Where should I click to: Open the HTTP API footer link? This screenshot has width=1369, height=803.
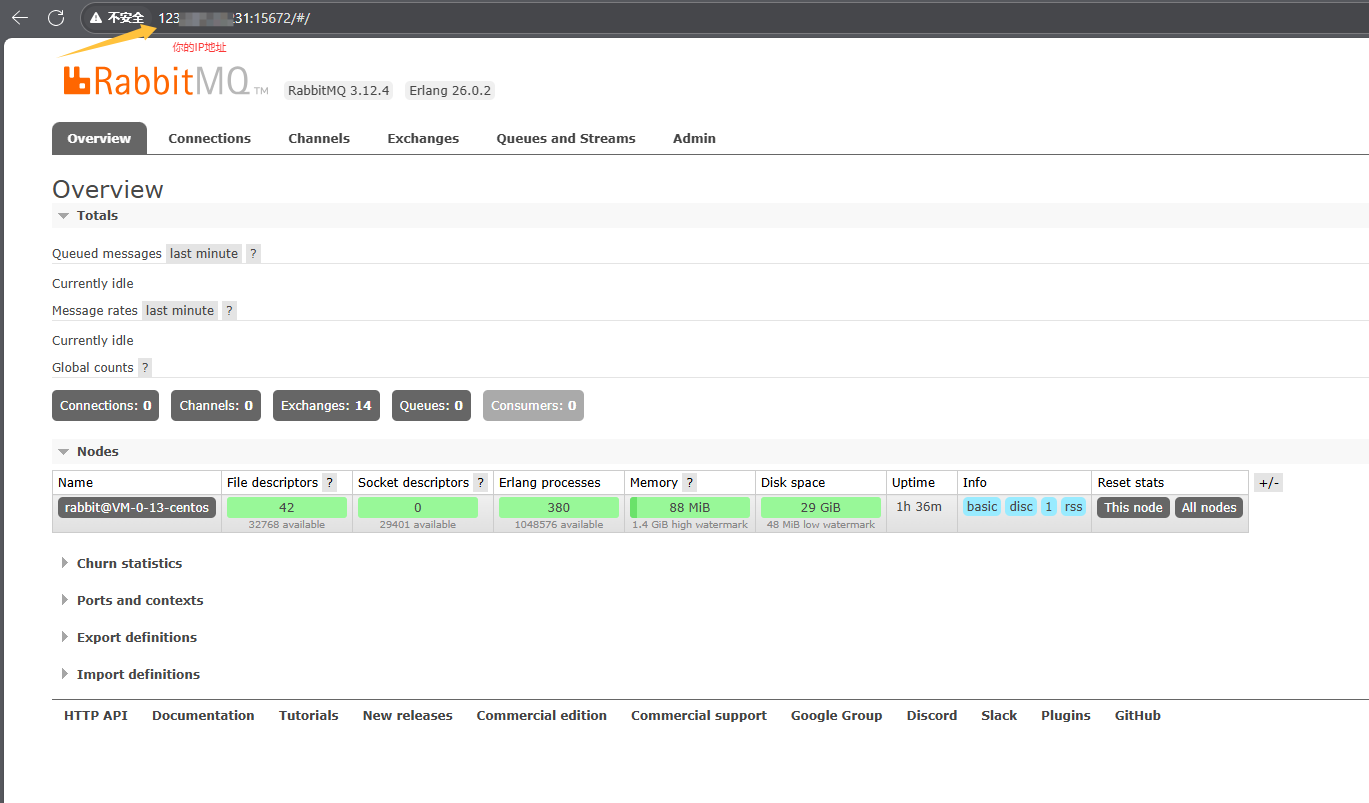pyautogui.click(x=96, y=715)
